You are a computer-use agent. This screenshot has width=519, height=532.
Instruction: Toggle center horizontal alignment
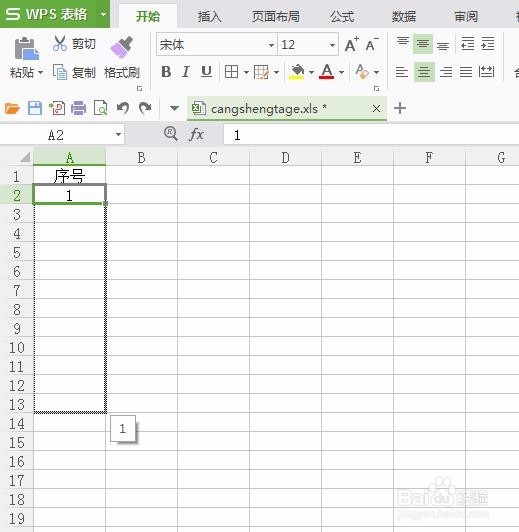[424, 72]
